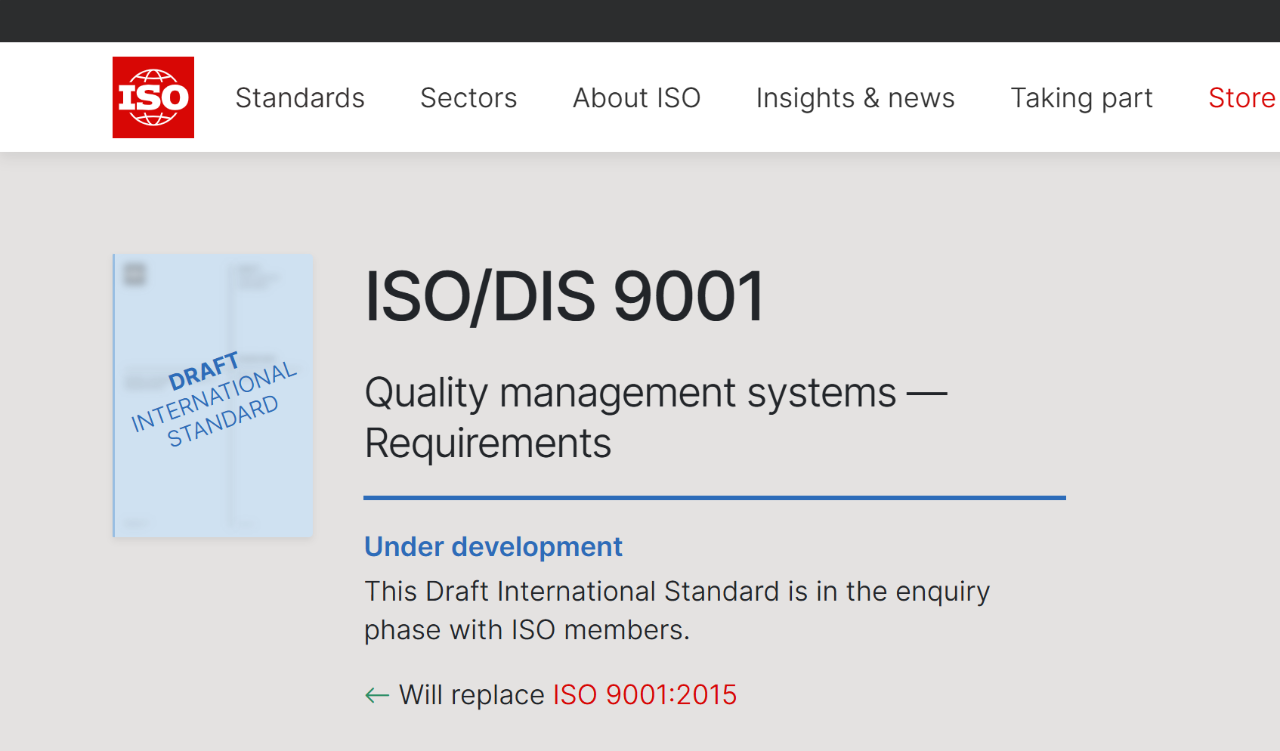
Task: Expand the Insights & news navigation item
Action: click(x=855, y=98)
